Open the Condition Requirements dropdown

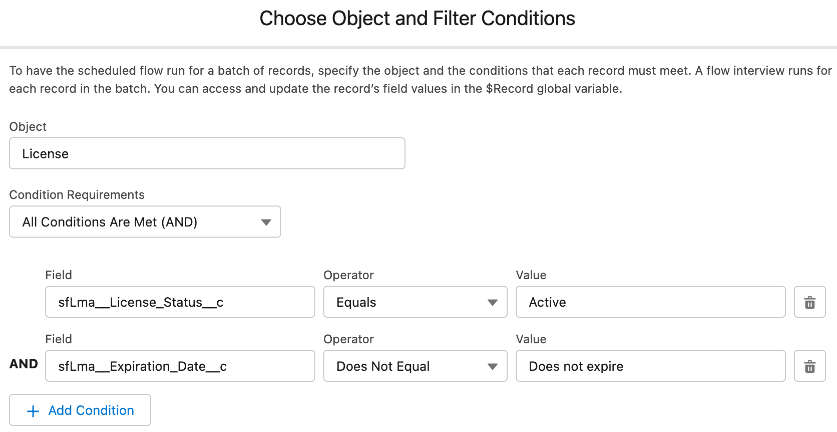coord(145,222)
